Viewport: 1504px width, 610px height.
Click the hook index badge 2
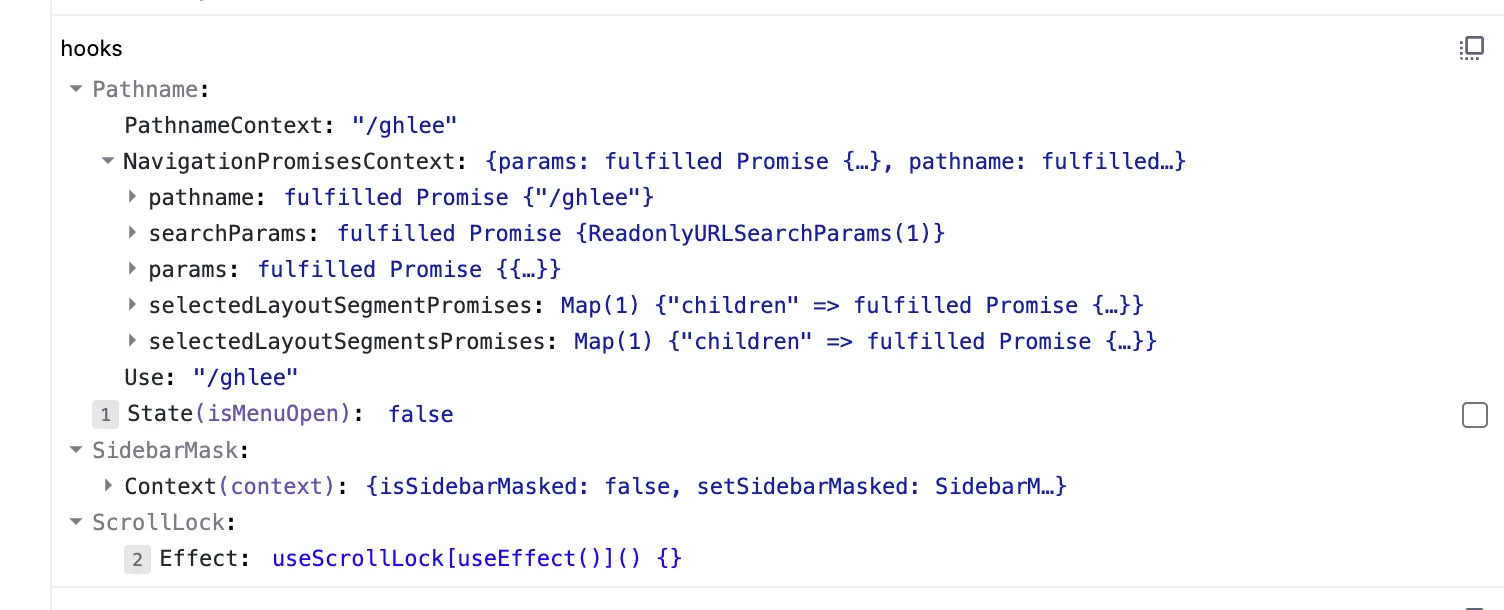(x=137, y=558)
